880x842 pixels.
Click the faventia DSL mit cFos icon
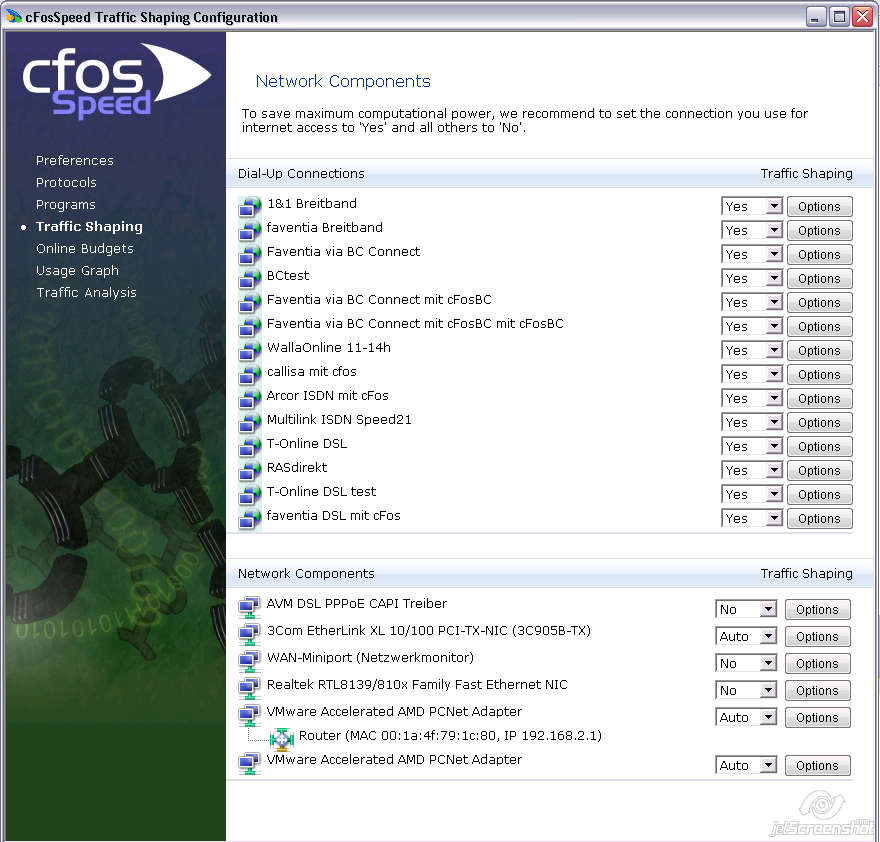click(250, 519)
